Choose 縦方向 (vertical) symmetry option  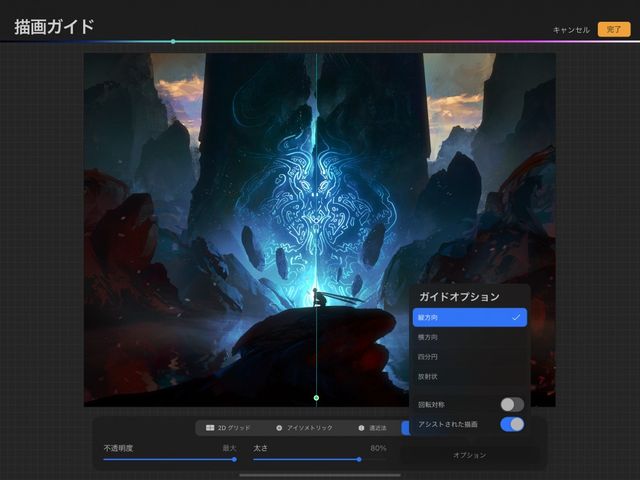coord(469,317)
